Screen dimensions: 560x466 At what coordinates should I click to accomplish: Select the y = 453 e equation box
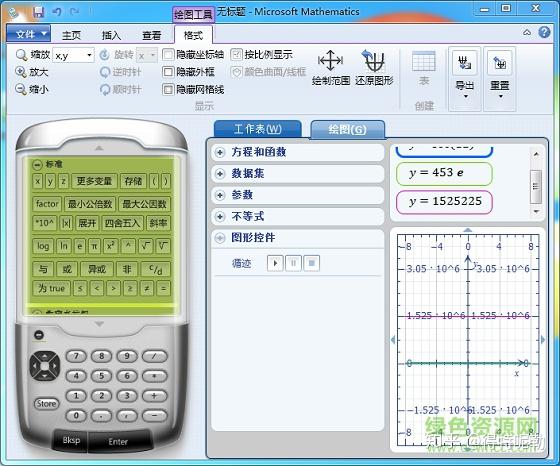click(x=444, y=174)
